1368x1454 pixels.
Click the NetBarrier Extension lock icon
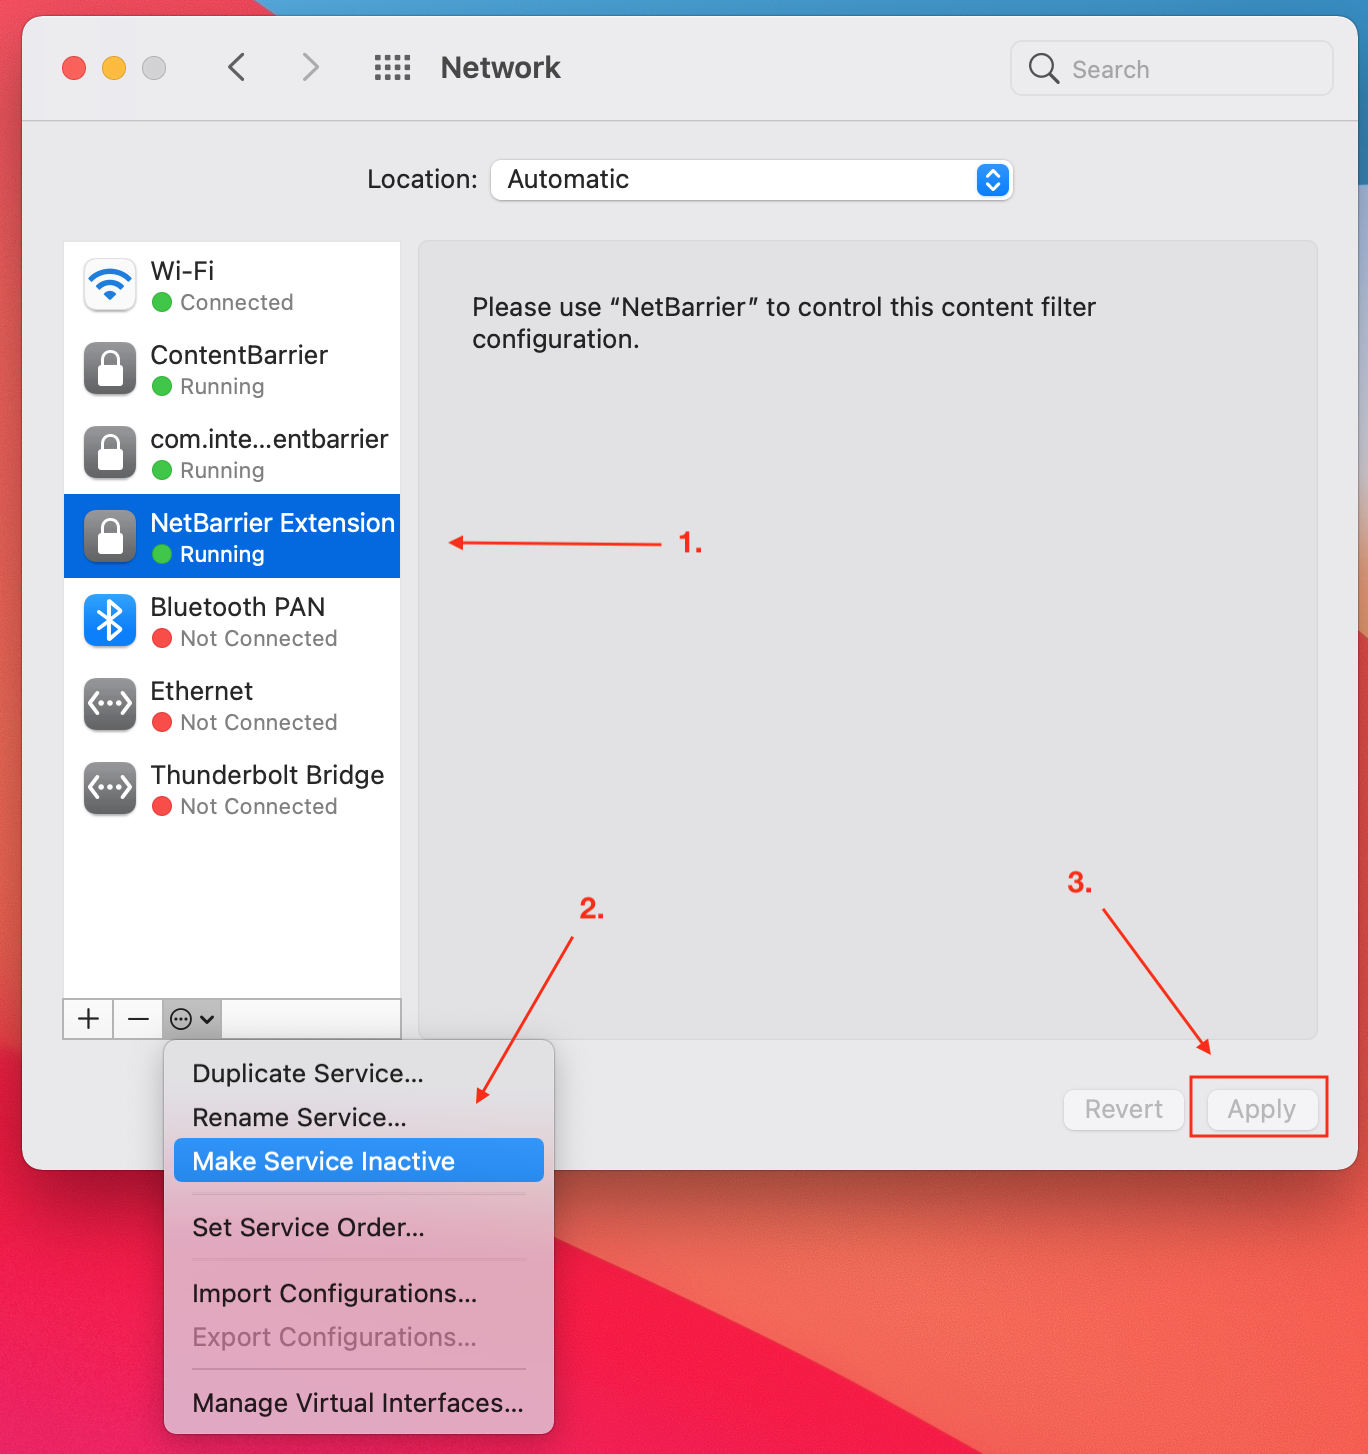point(110,538)
